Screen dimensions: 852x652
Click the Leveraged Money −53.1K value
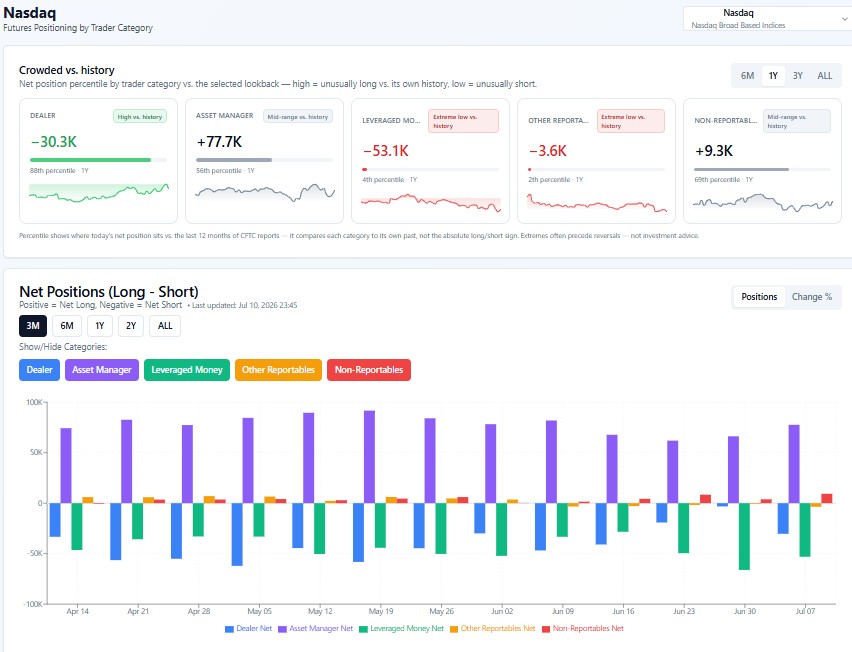click(386, 151)
